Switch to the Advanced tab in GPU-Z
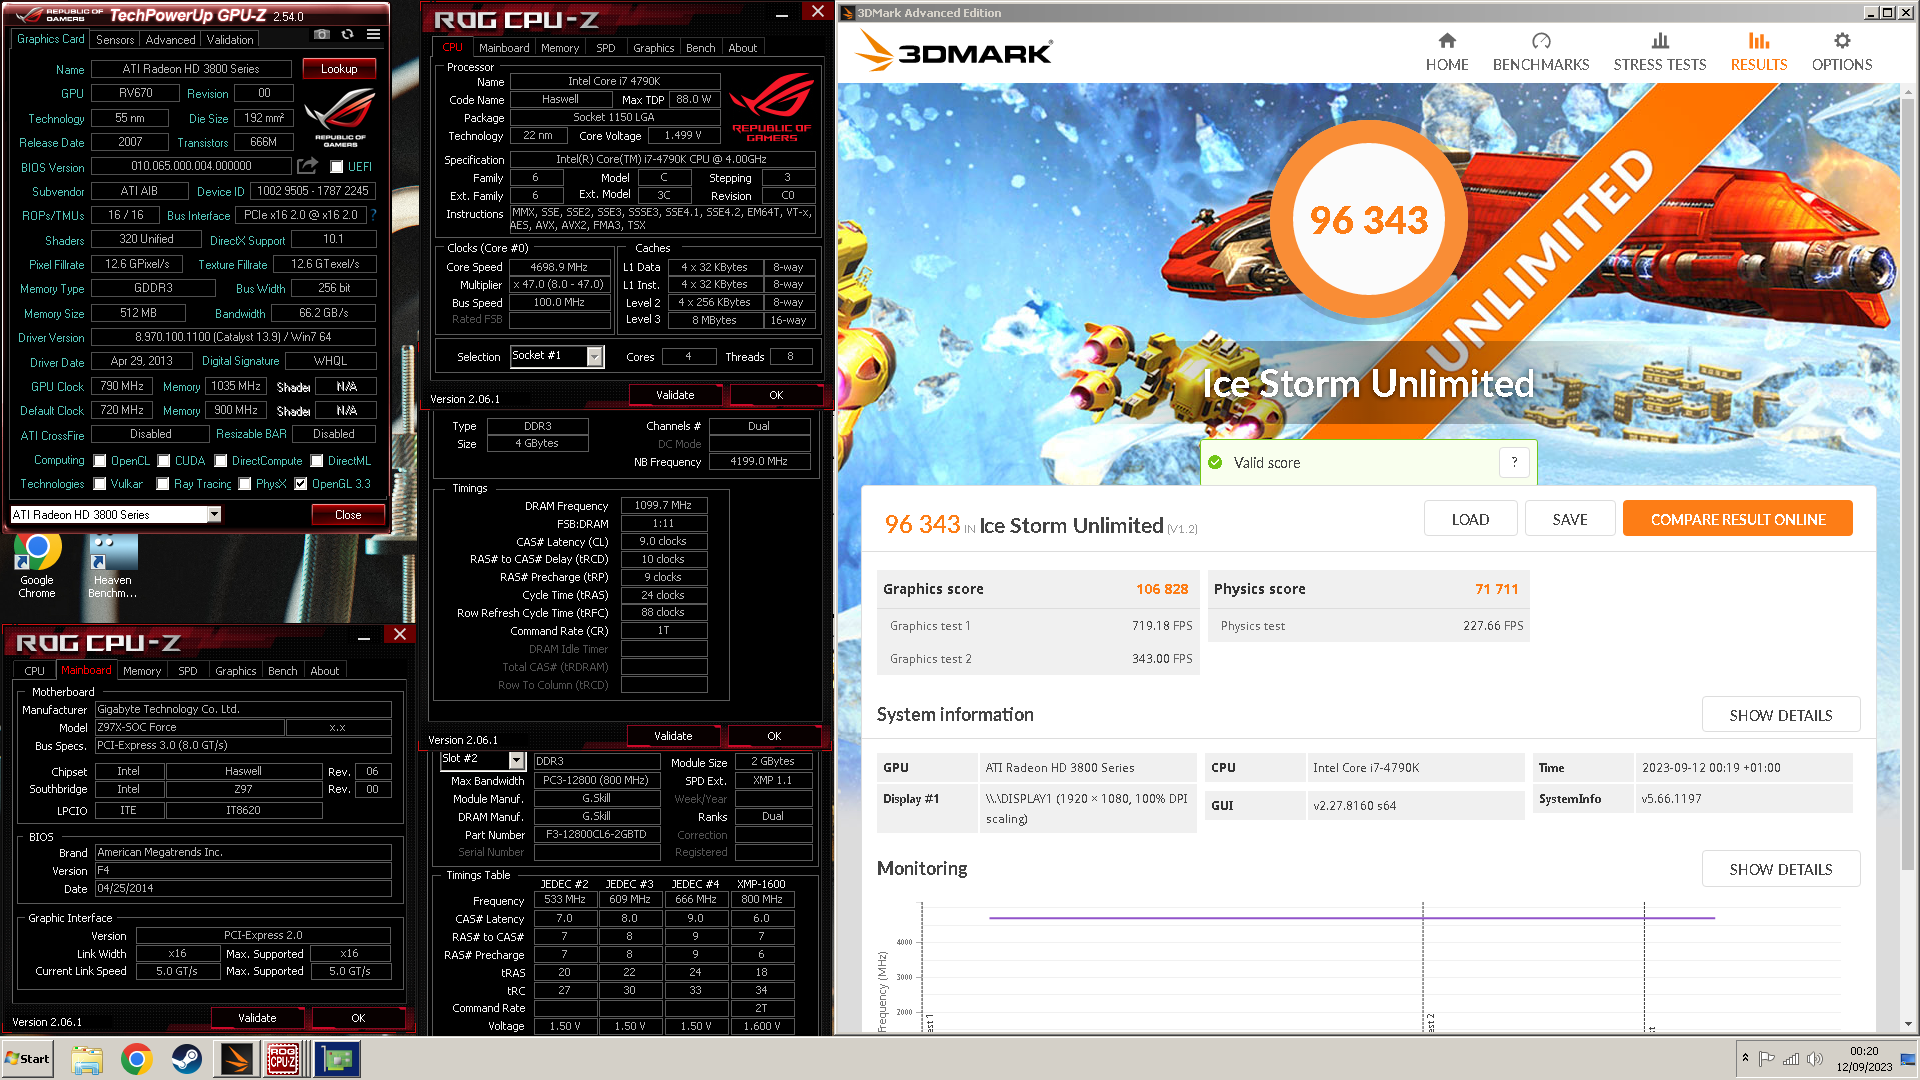The image size is (1920, 1080). click(x=170, y=39)
